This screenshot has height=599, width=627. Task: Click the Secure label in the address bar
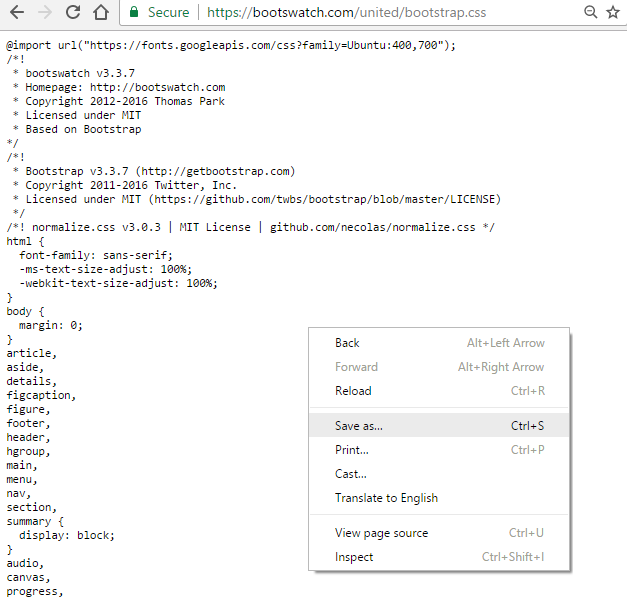168,12
